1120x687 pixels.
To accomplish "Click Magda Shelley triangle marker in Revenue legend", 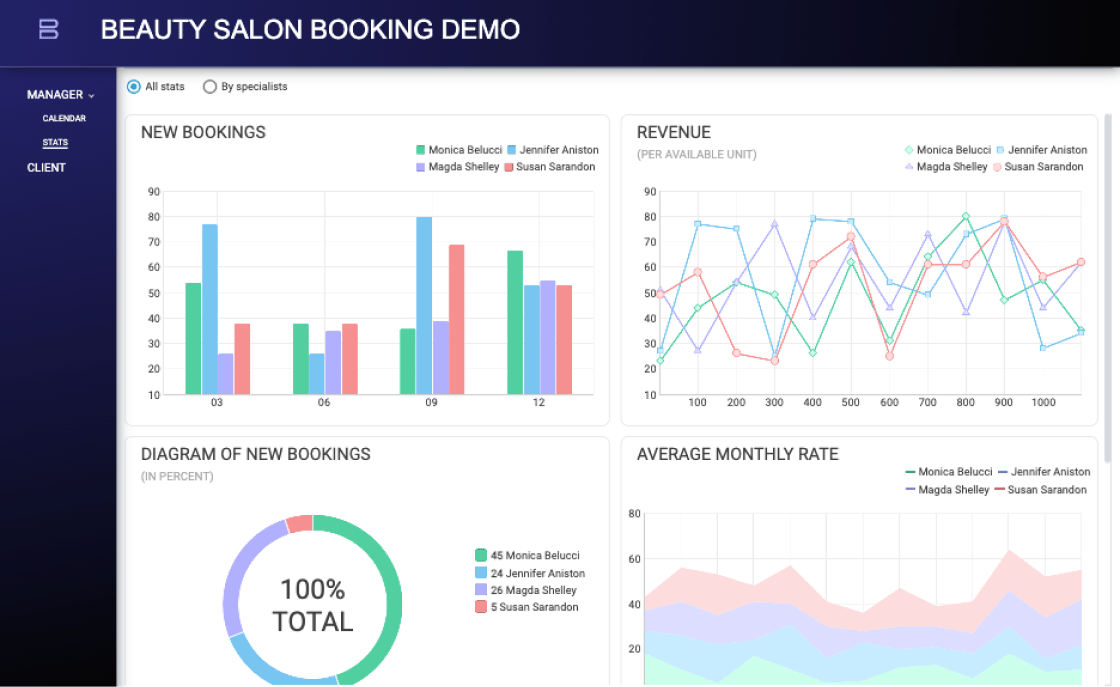I will click(x=909, y=167).
